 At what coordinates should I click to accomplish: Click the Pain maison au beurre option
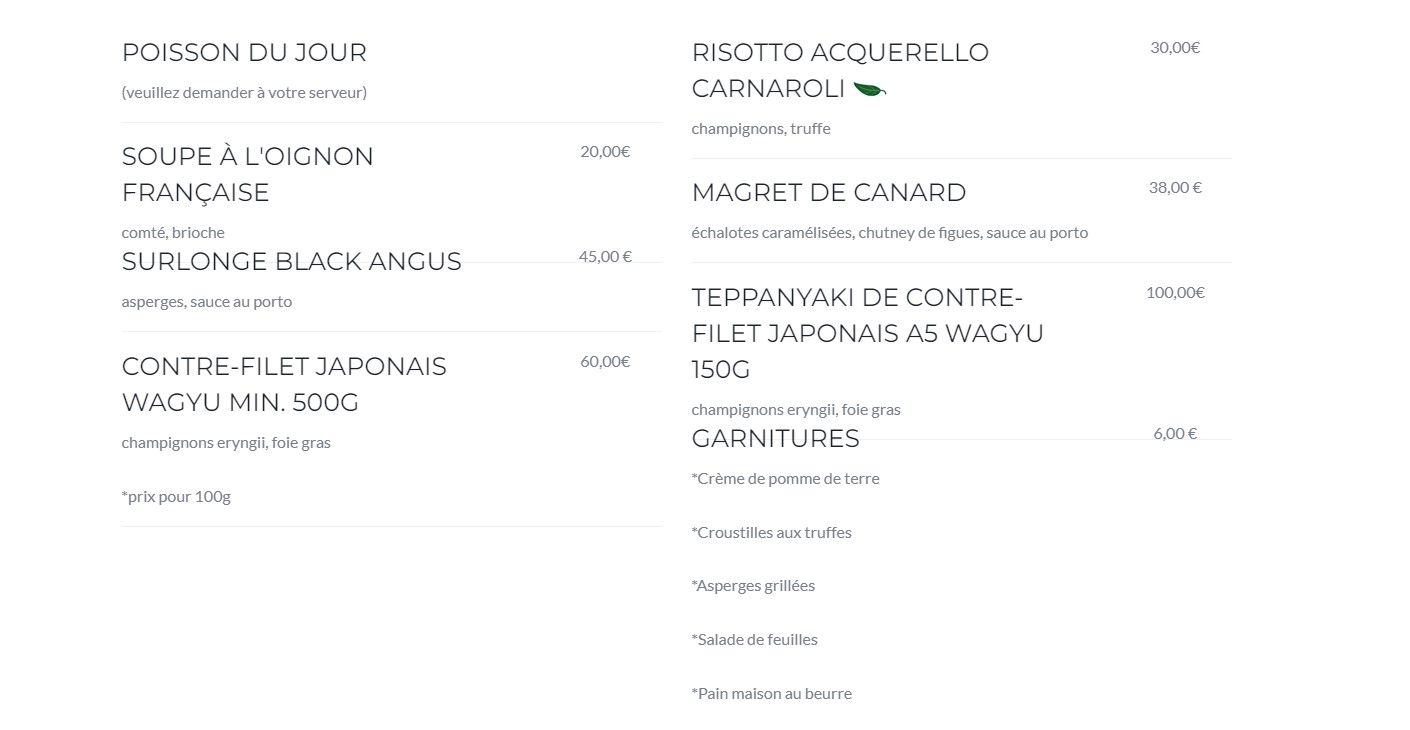pos(772,694)
